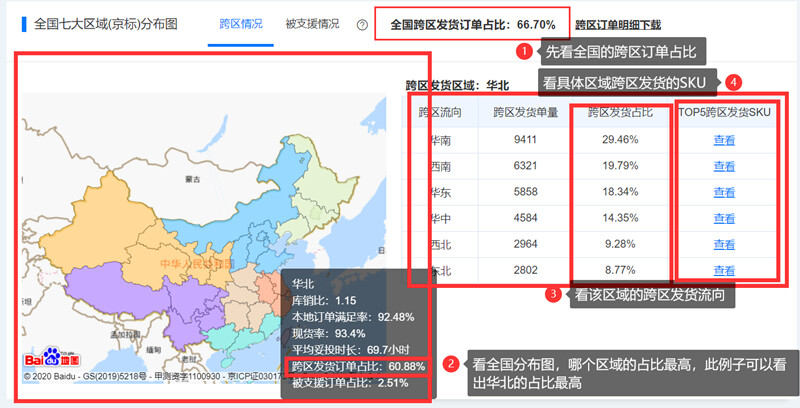
Task: Click the 跨区发货占比 column header
Action: click(620, 113)
